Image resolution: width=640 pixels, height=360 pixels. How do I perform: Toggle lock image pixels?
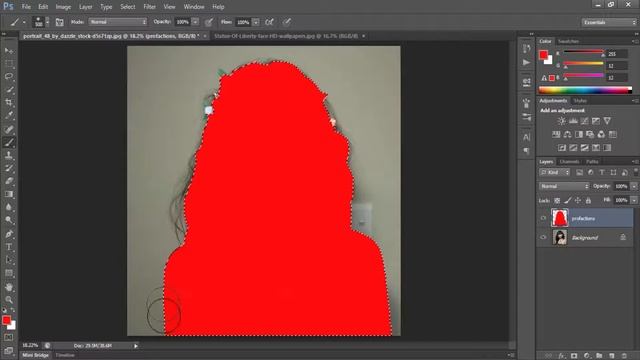[x=567, y=200]
